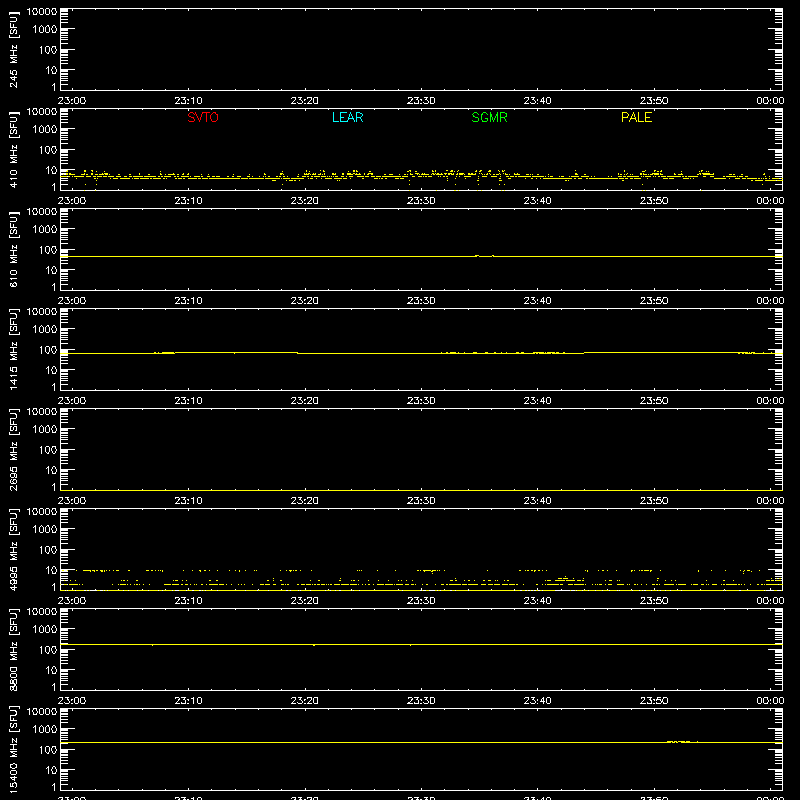
Task: Click the 100 y-axis label of 4995 MHz panel
Action: (48, 550)
